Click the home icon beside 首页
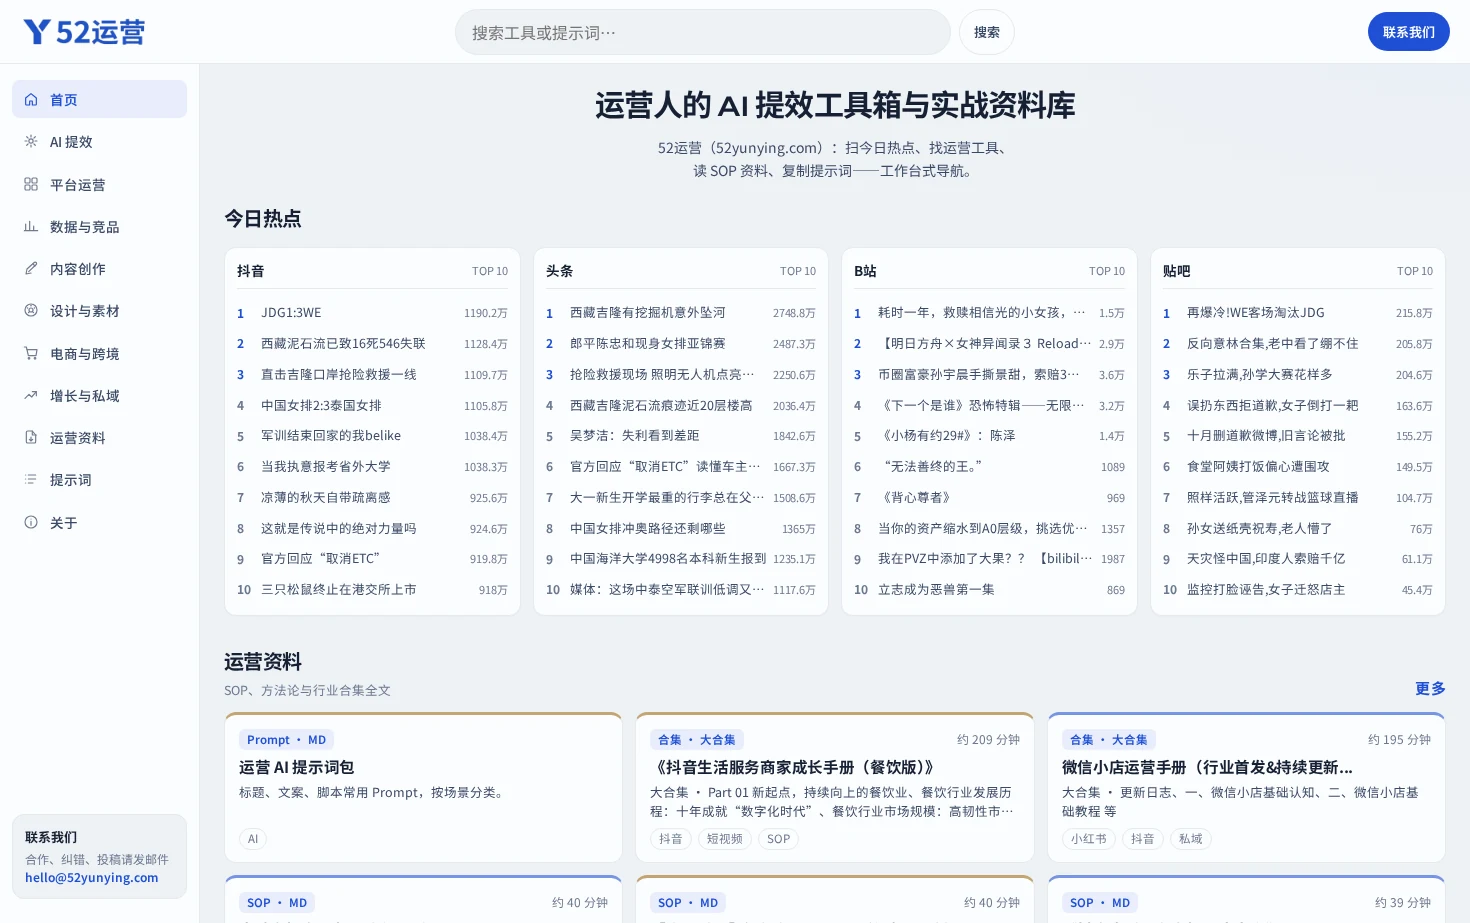This screenshot has width=1470, height=923. point(31,100)
